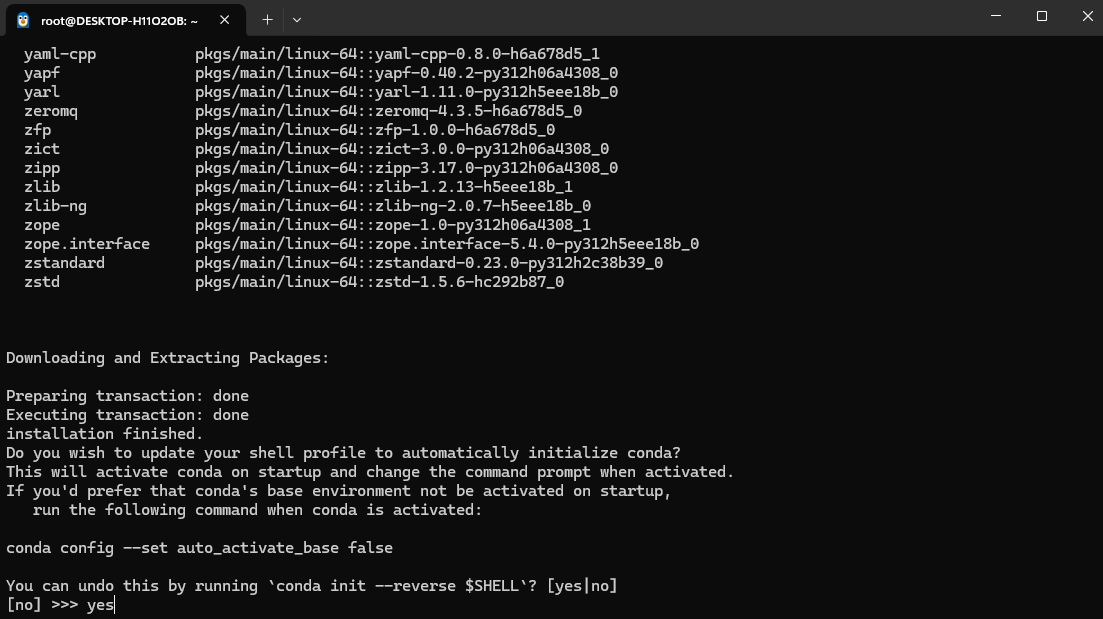Viewport: 1103px width, 619px height.
Task: Click the 'Preparing transaction: done' line
Action: click(127, 396)
